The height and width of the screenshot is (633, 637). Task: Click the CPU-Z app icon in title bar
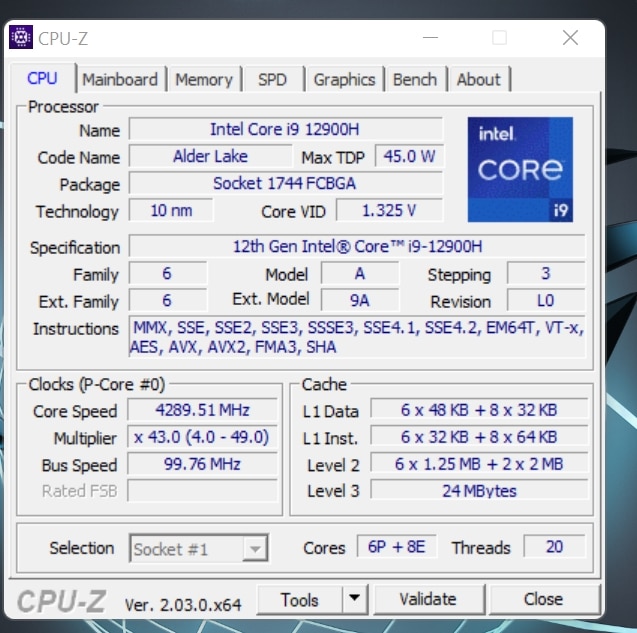tap(21, 38)
